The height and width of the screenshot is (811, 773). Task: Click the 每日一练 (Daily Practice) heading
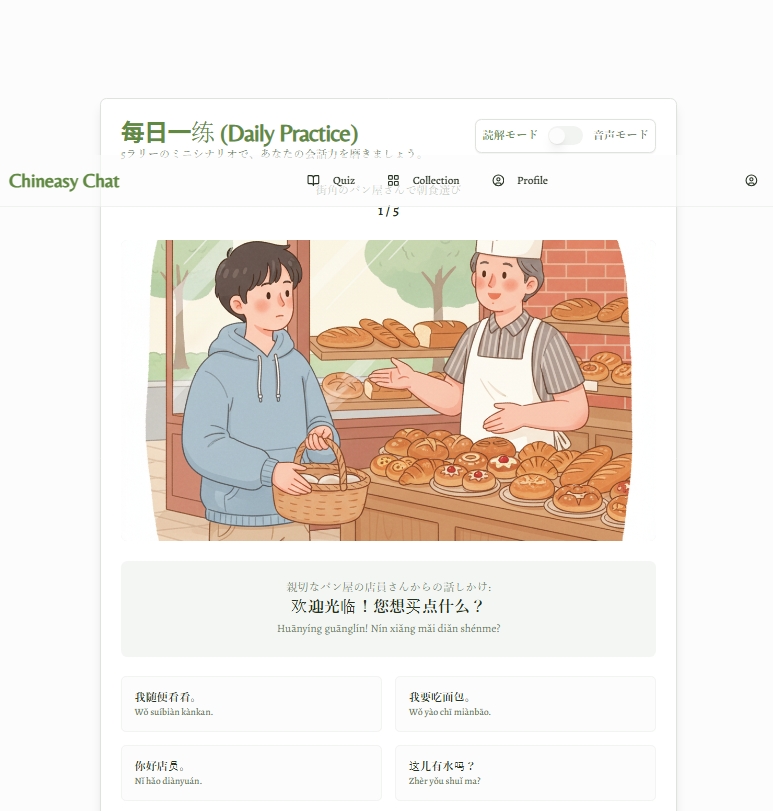239,133
